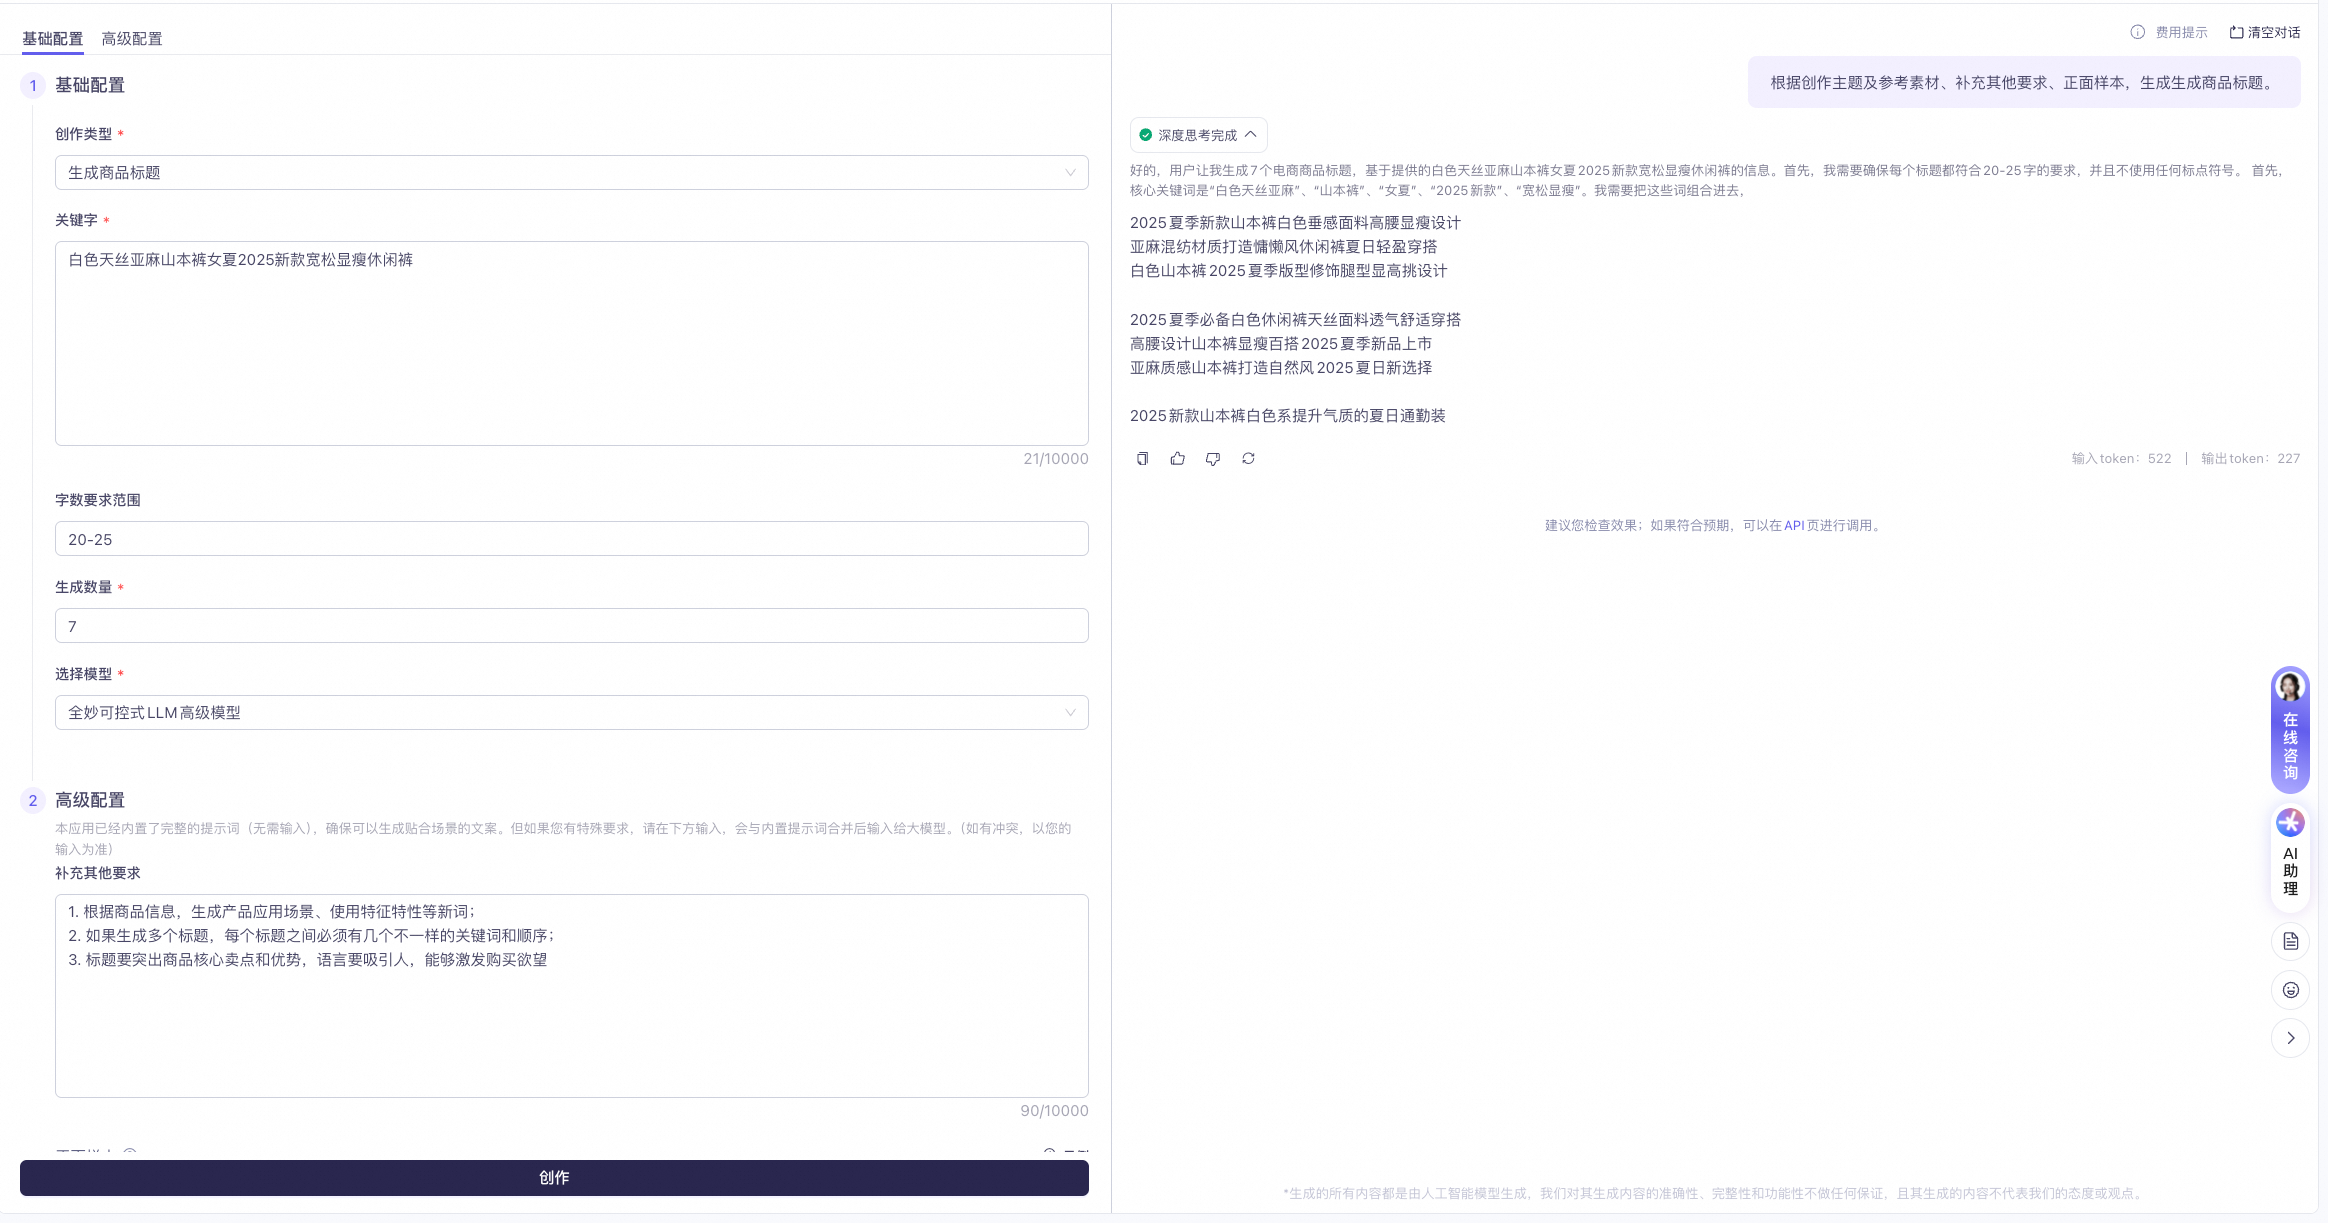Click title 亚麻质感山本裤打造自然风

1280,368
